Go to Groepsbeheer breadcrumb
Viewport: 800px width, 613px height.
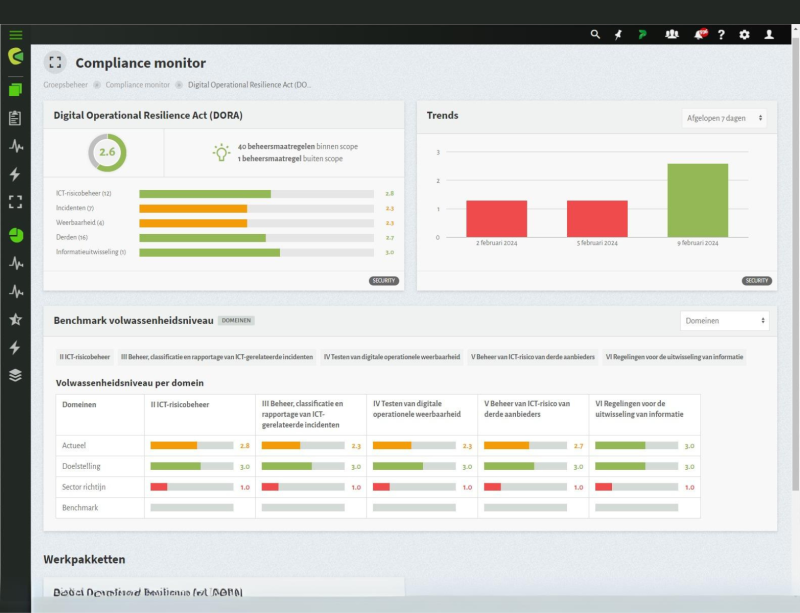(65, 85)
